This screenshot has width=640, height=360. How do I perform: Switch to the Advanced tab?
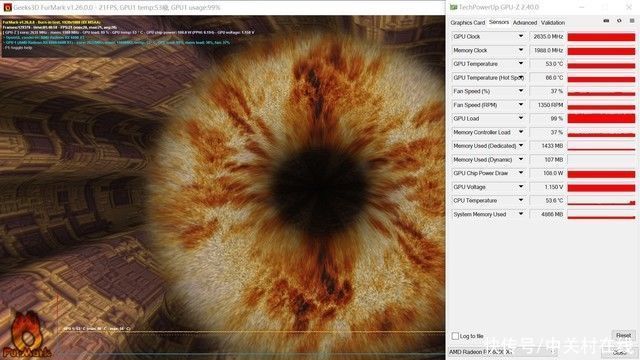[525, 23]
